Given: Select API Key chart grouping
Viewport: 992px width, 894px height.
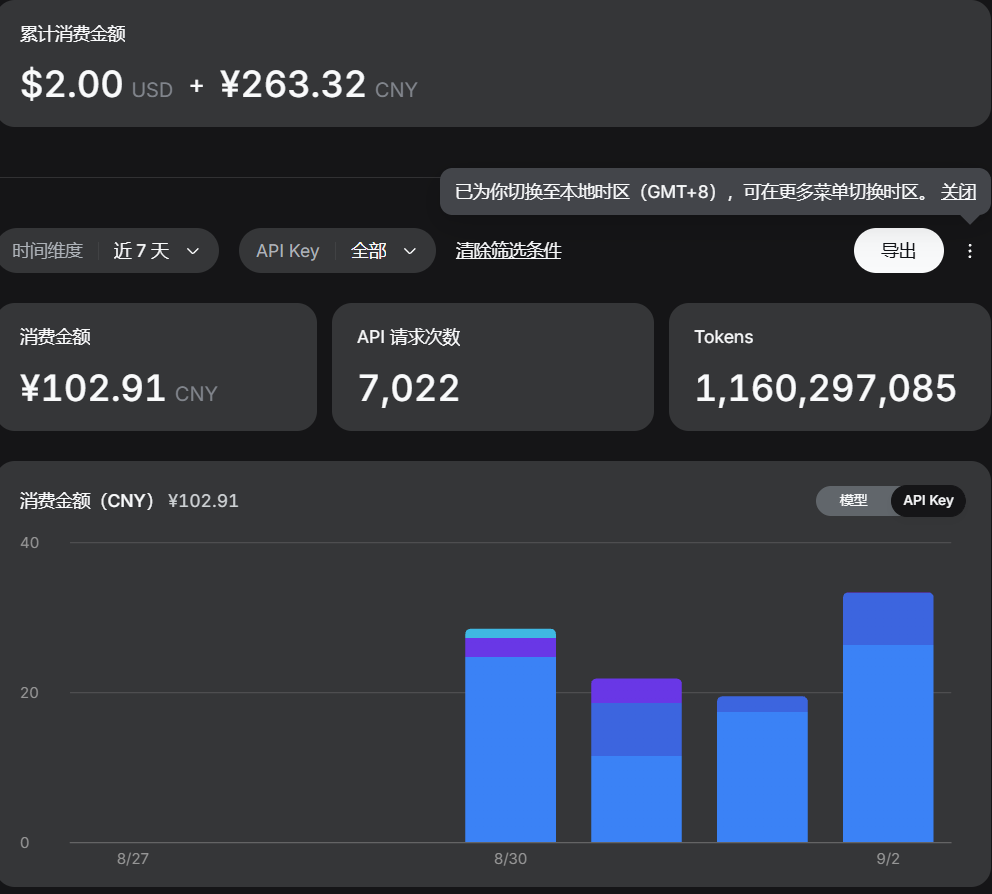Looking at the screenshot, I should click(927, 500).
